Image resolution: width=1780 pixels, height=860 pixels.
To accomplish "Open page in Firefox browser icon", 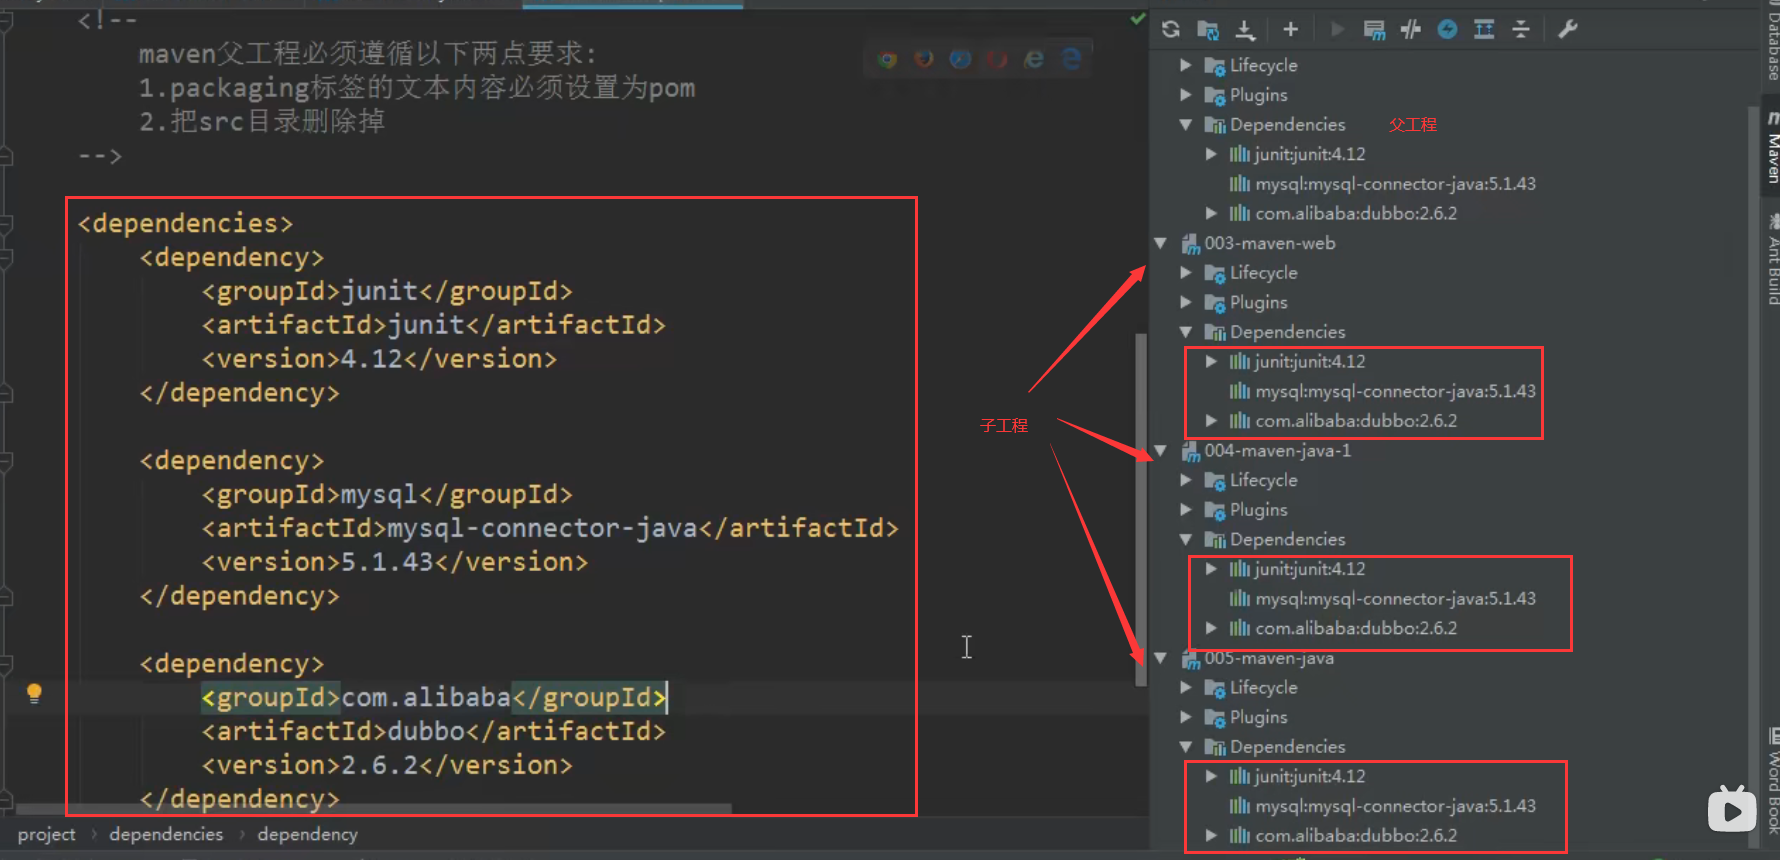I will 924,59.
